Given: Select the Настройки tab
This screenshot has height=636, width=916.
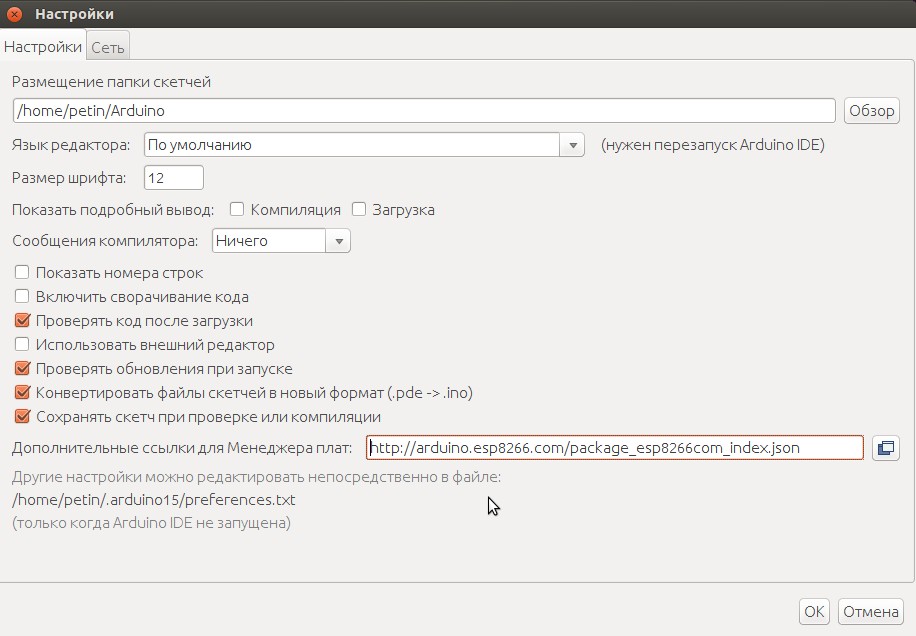Looking at the screenshot, I should [x=43, y=46].
